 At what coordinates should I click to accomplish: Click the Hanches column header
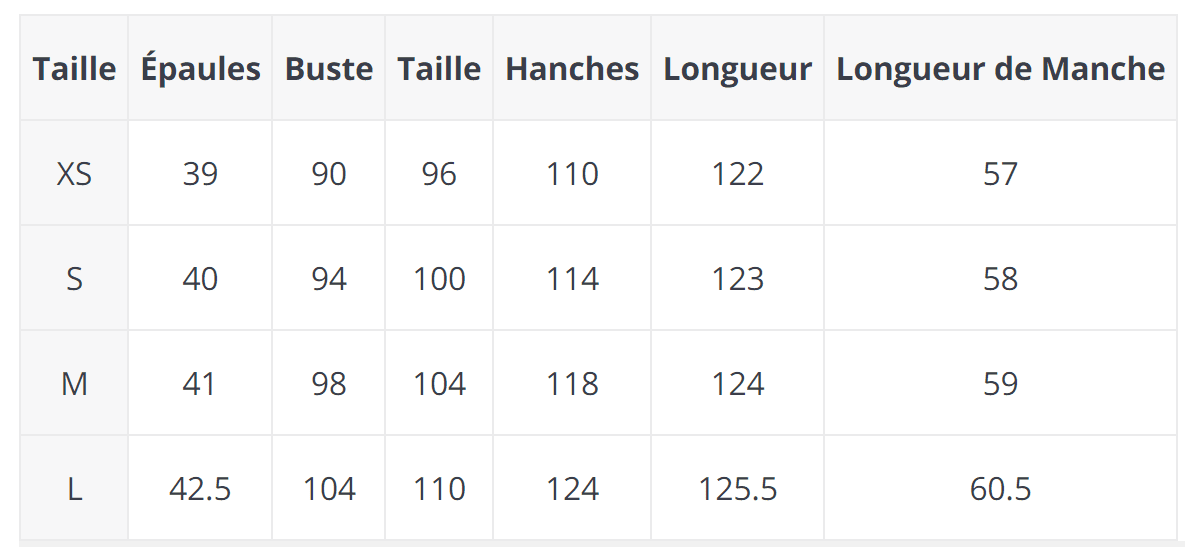coord(572,69)
